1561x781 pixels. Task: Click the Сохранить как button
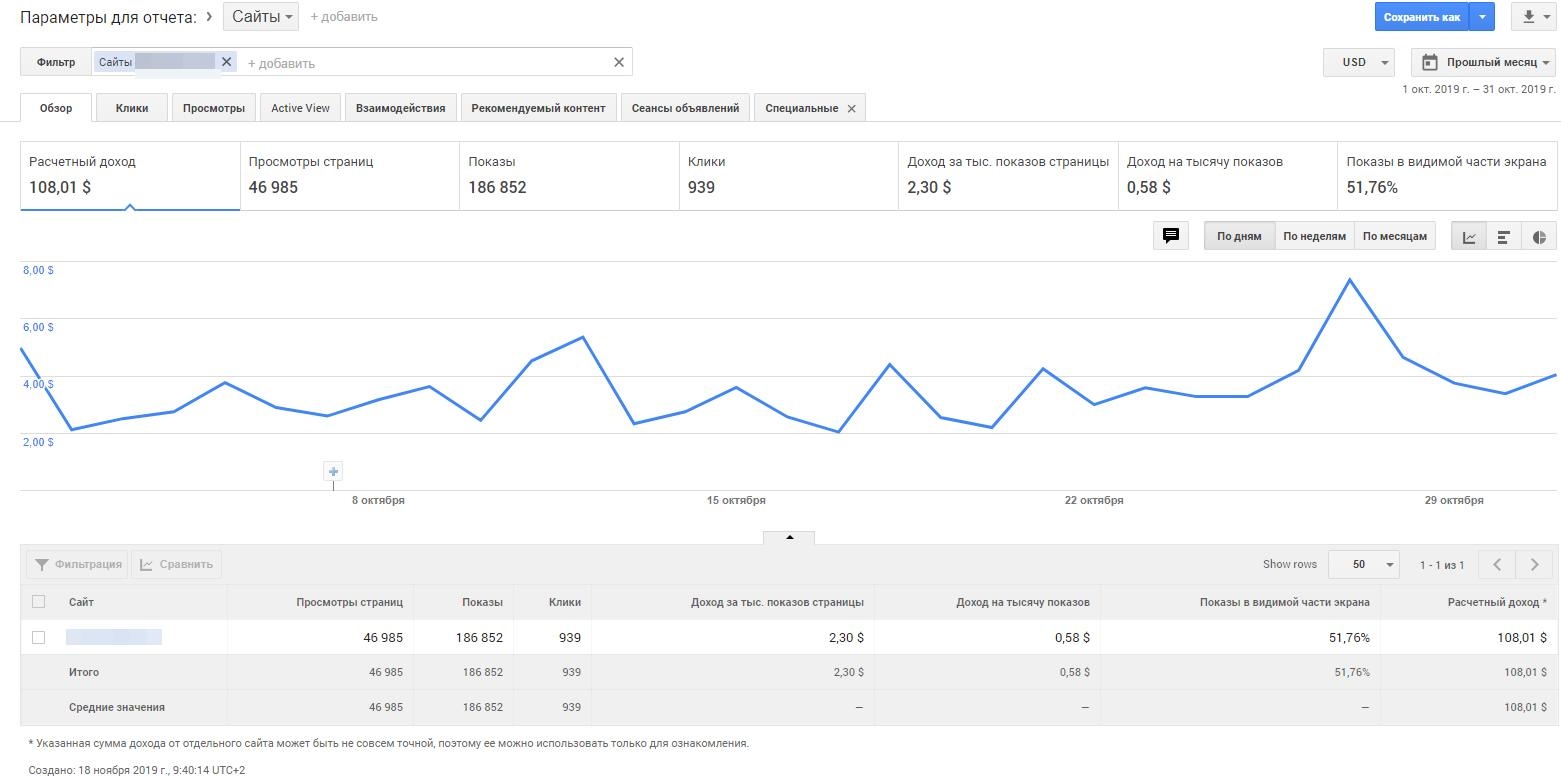pos(1421,17)
